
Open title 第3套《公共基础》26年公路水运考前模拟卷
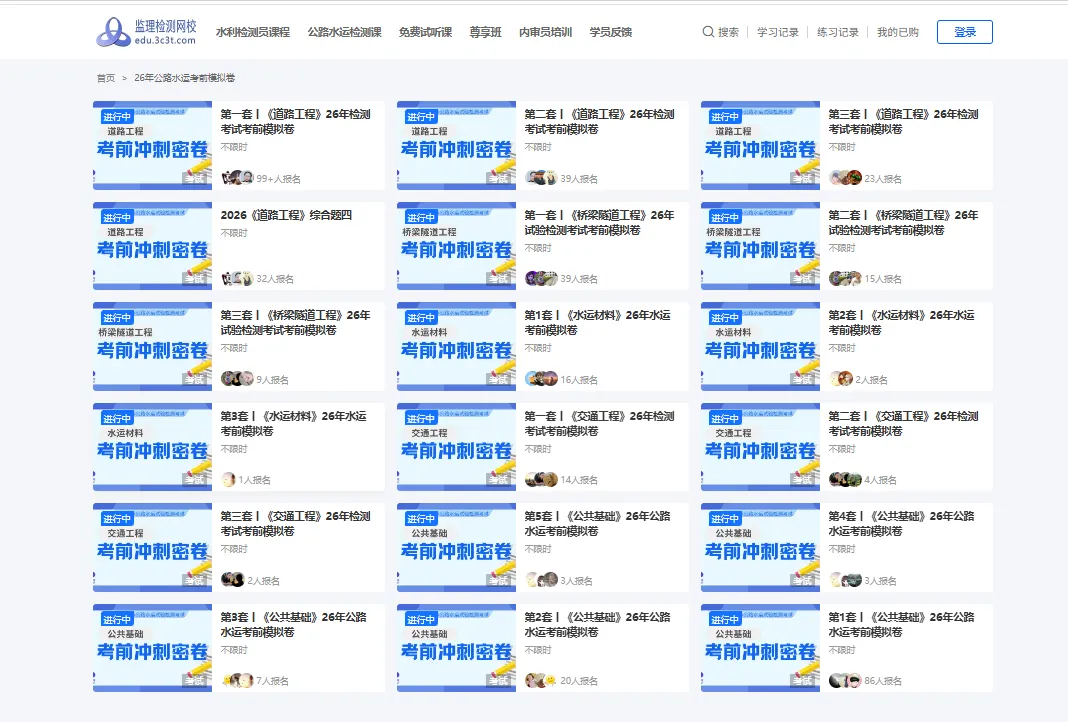294,625
